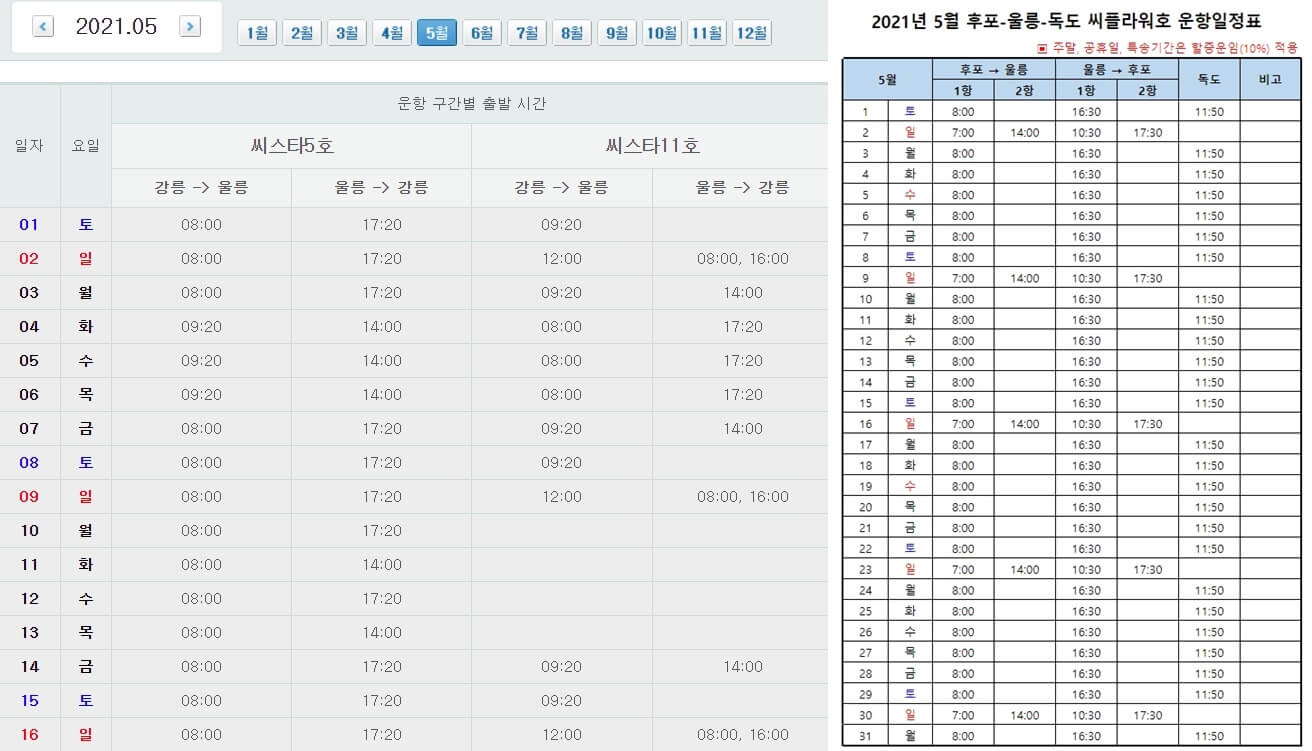Click 14:00 in row 11
The image size is (1312, 751).
(382, 565)
